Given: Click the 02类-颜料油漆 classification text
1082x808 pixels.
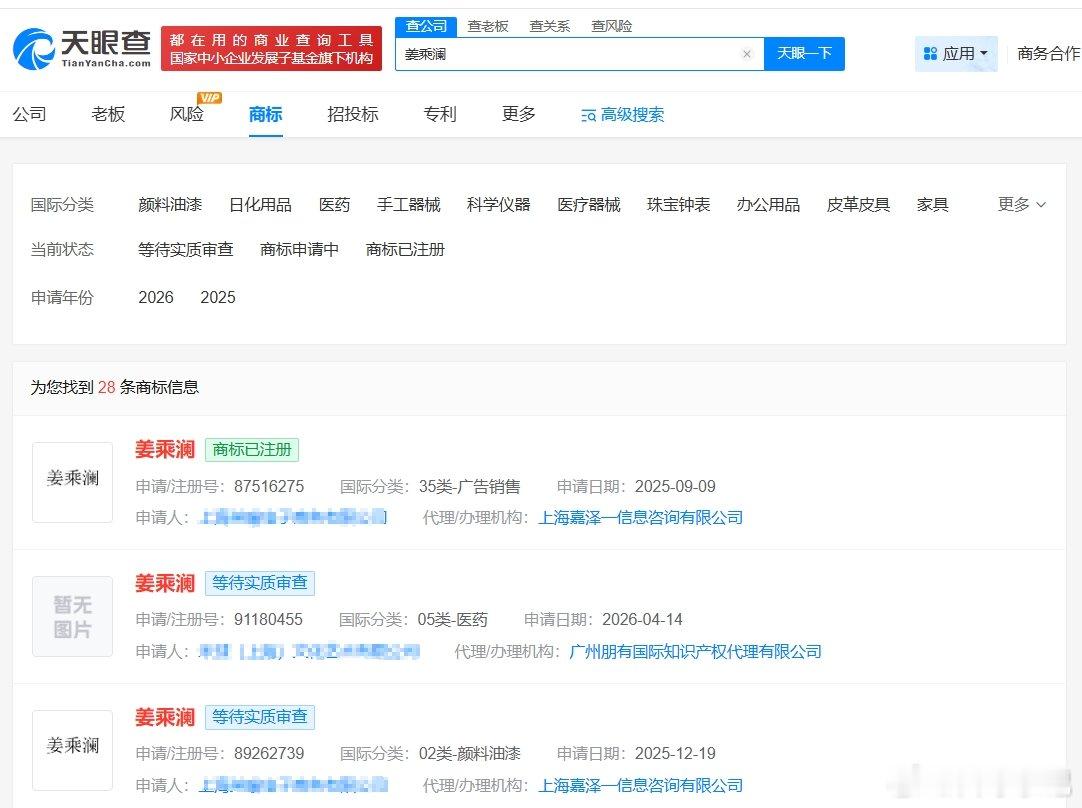Looking at the screenshot, I should pos(469,753).
